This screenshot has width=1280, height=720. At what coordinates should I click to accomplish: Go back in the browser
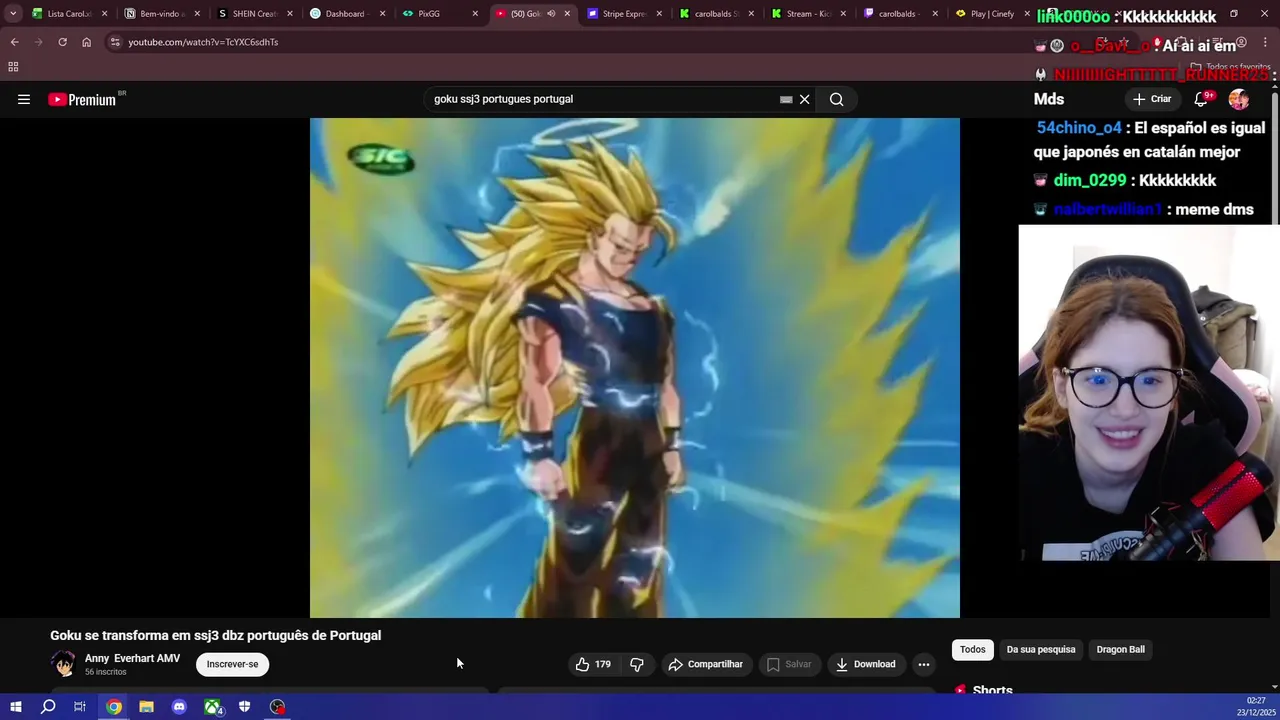(15, 42)
